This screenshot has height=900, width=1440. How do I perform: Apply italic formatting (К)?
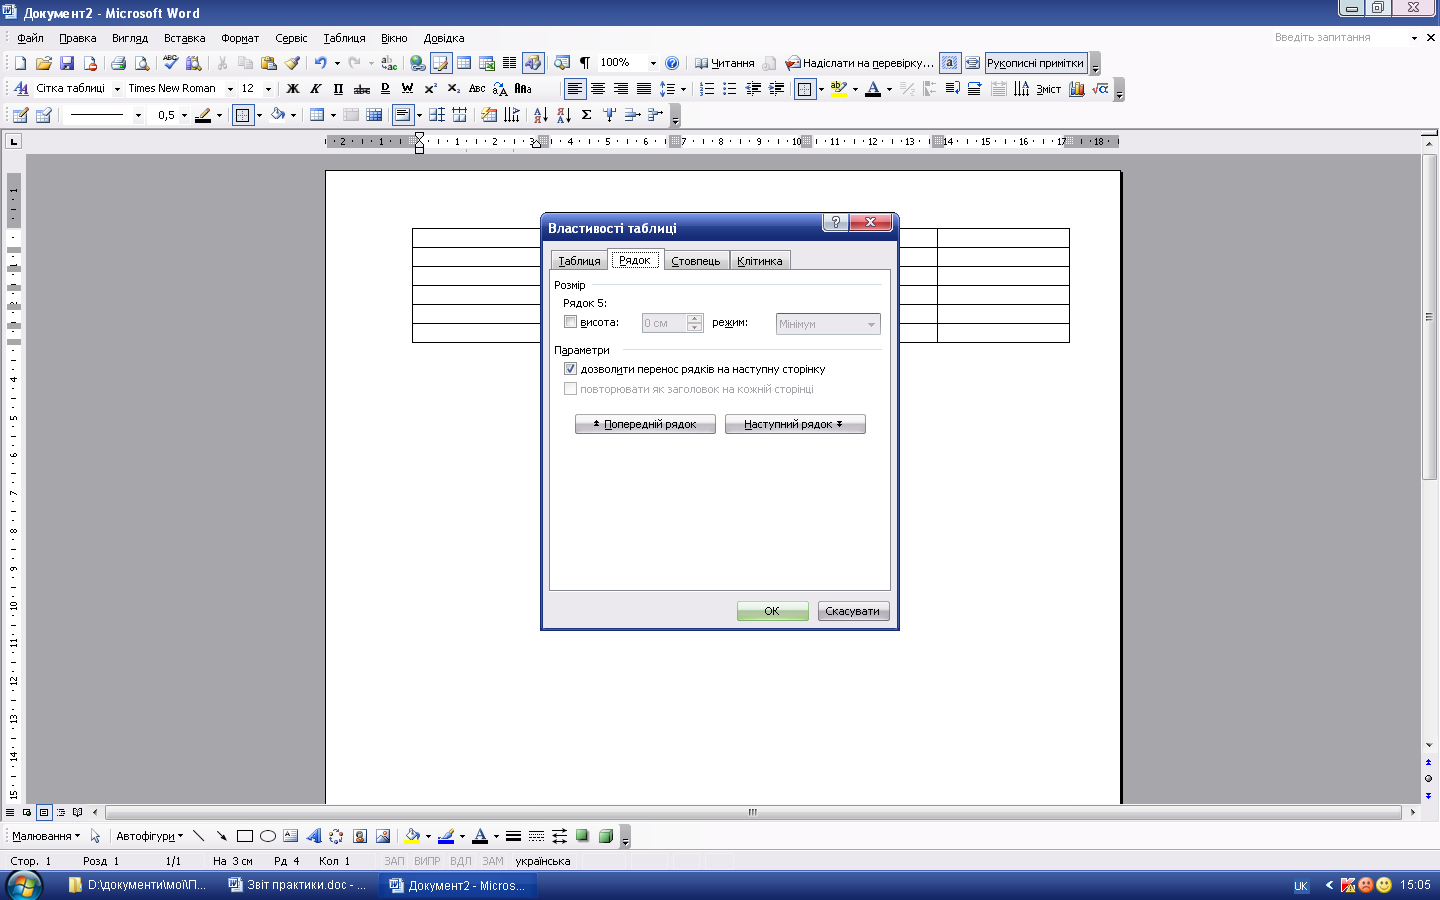tap(316, 89)
